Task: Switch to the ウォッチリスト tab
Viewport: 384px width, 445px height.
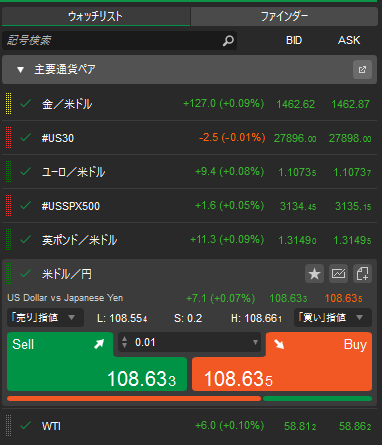Action: coord(96,16)
